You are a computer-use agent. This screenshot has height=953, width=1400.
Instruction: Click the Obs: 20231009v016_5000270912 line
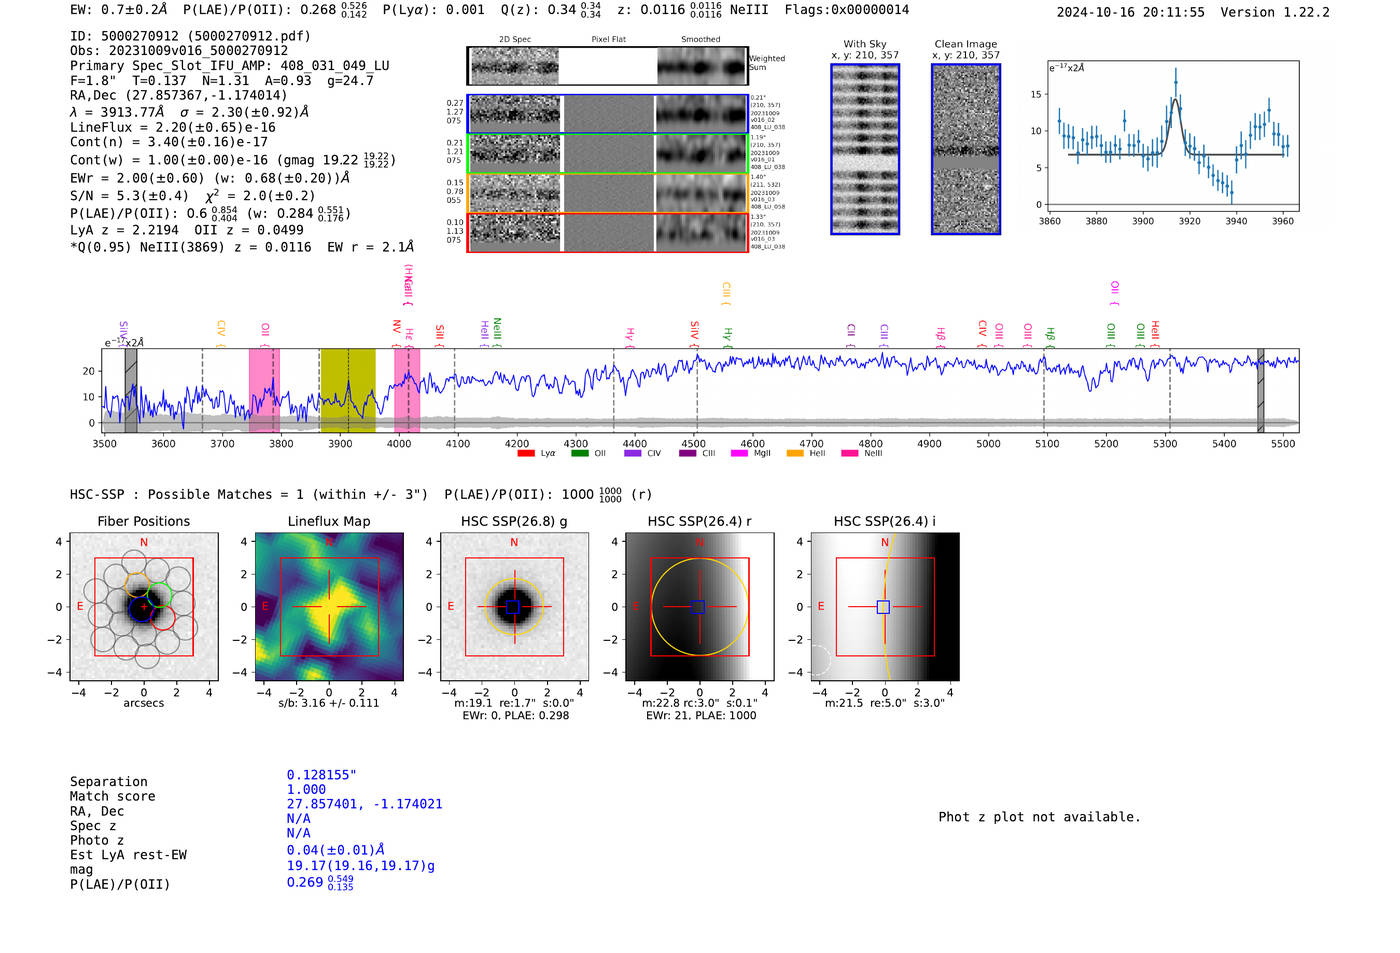[x=179, y=51]
